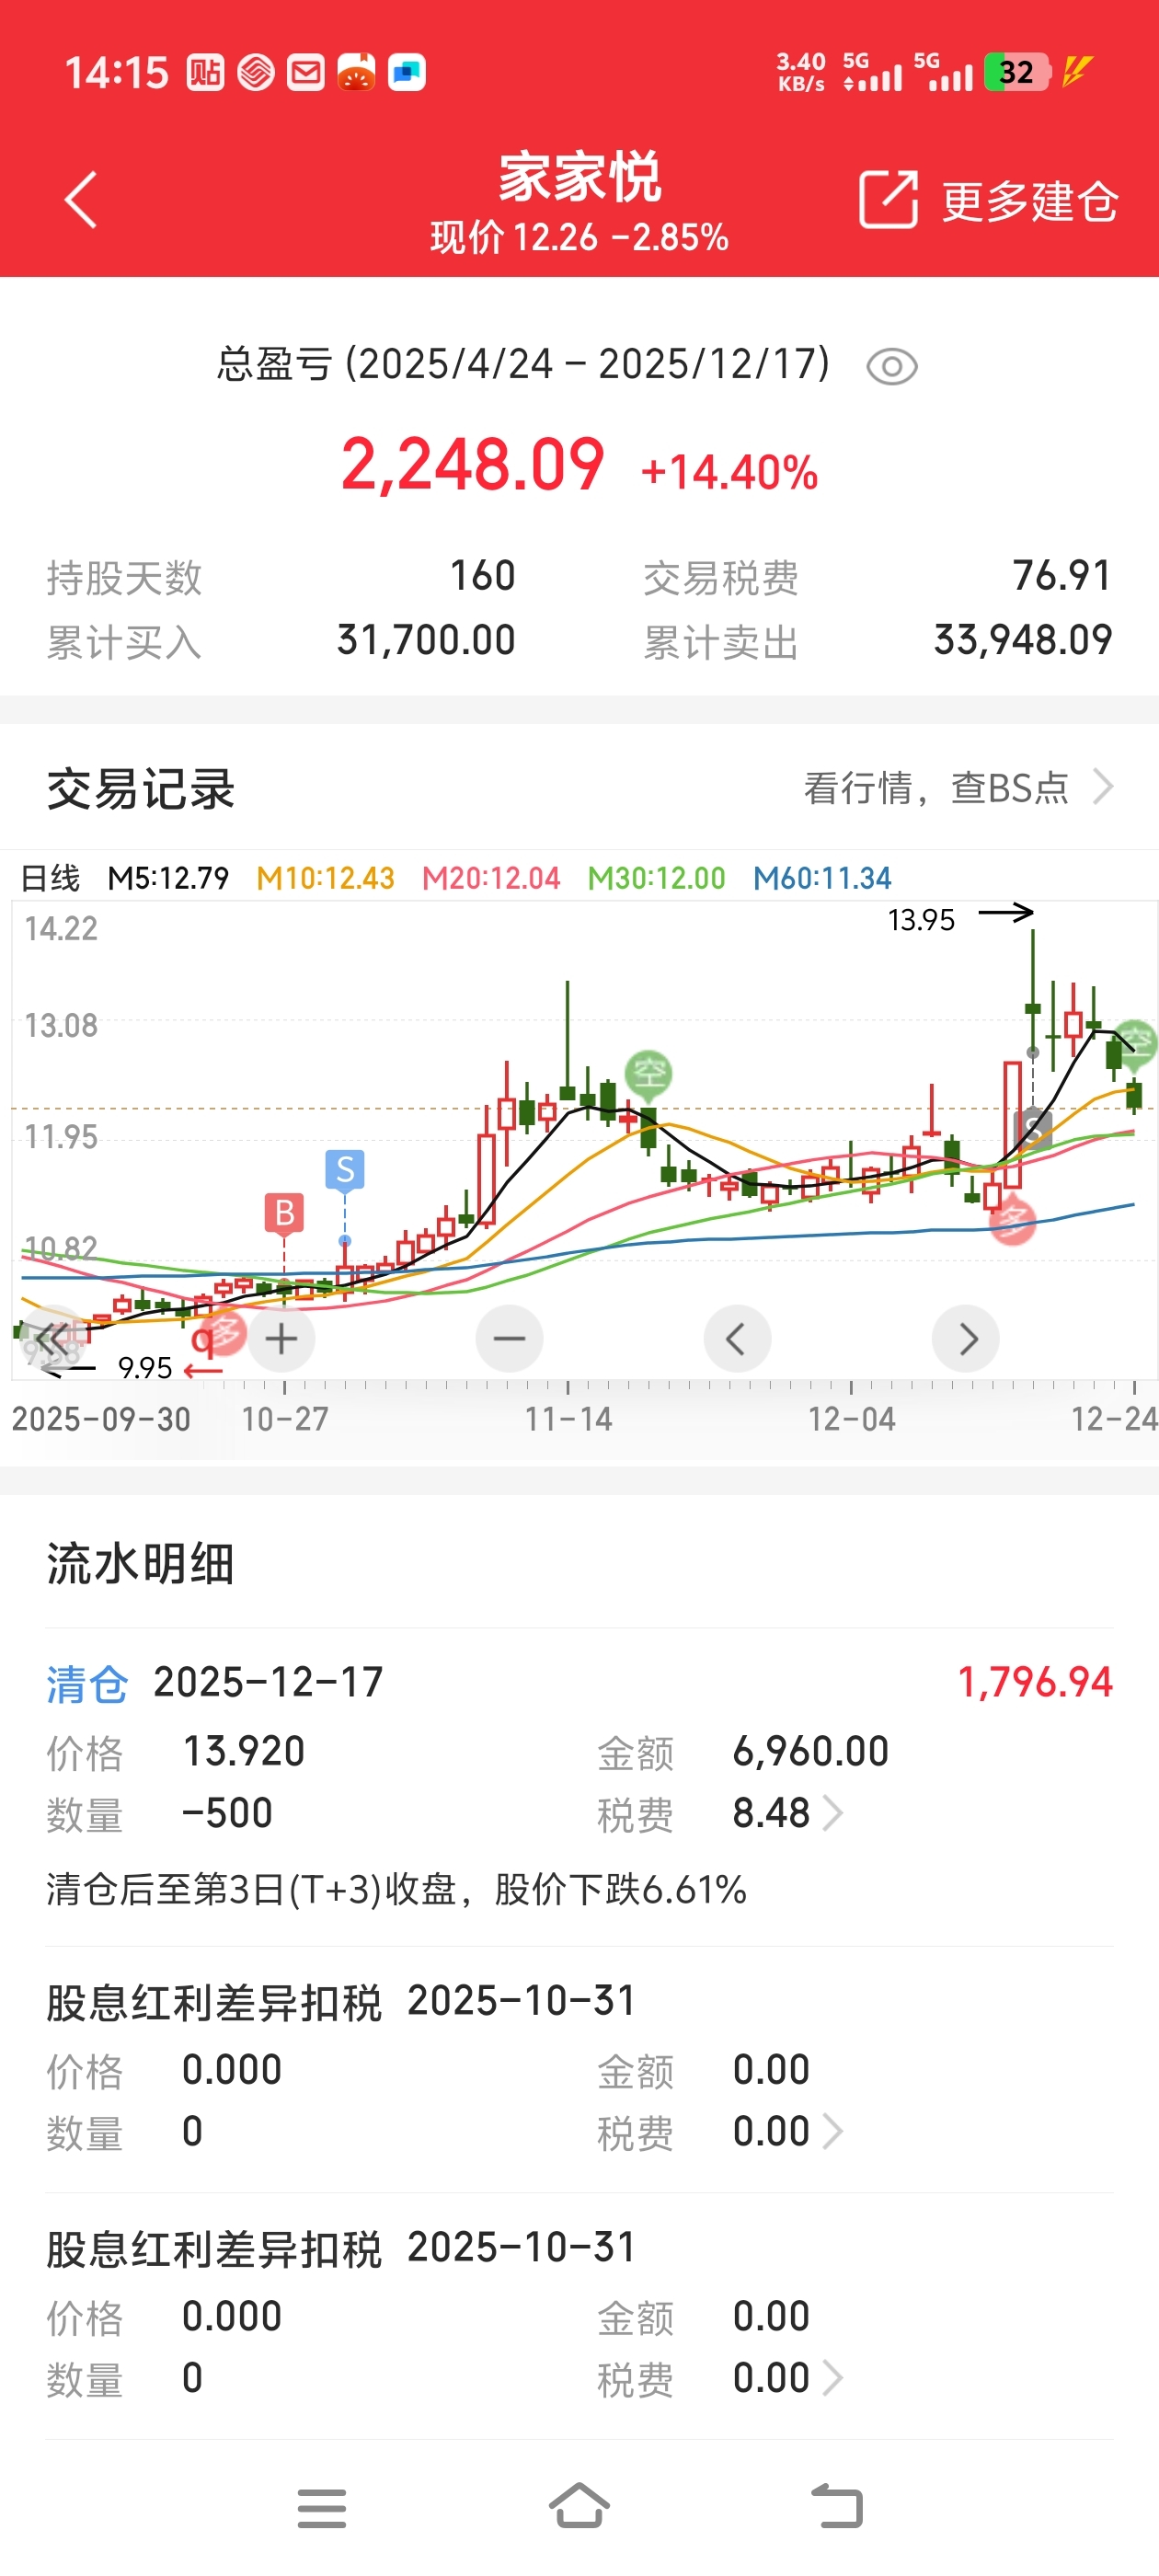Select M20:12.04 moving average label

tap(491, 878)
